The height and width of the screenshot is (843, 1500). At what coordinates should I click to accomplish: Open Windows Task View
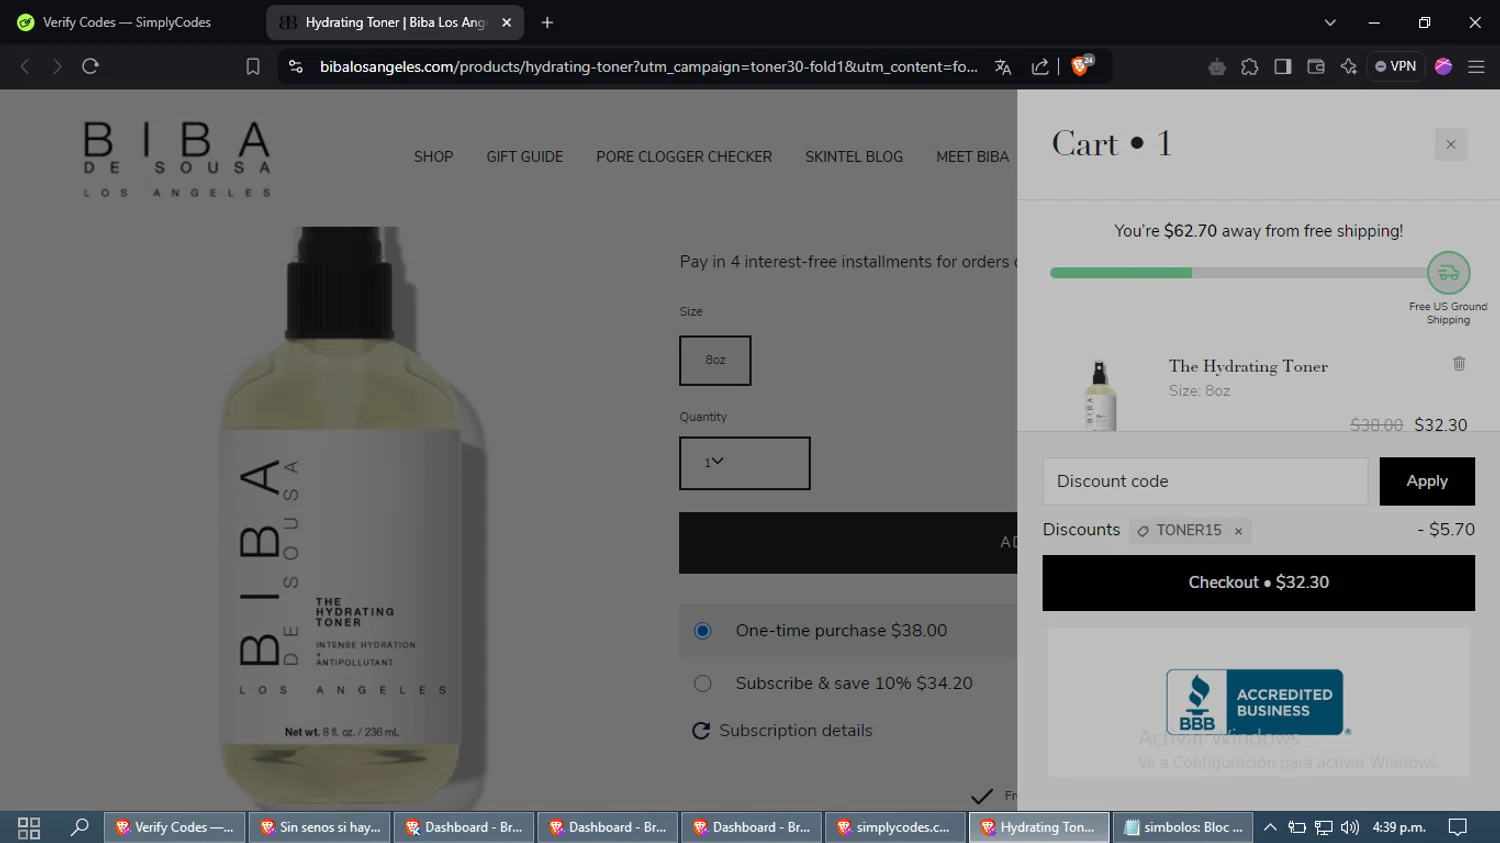[x=29, y=828]
